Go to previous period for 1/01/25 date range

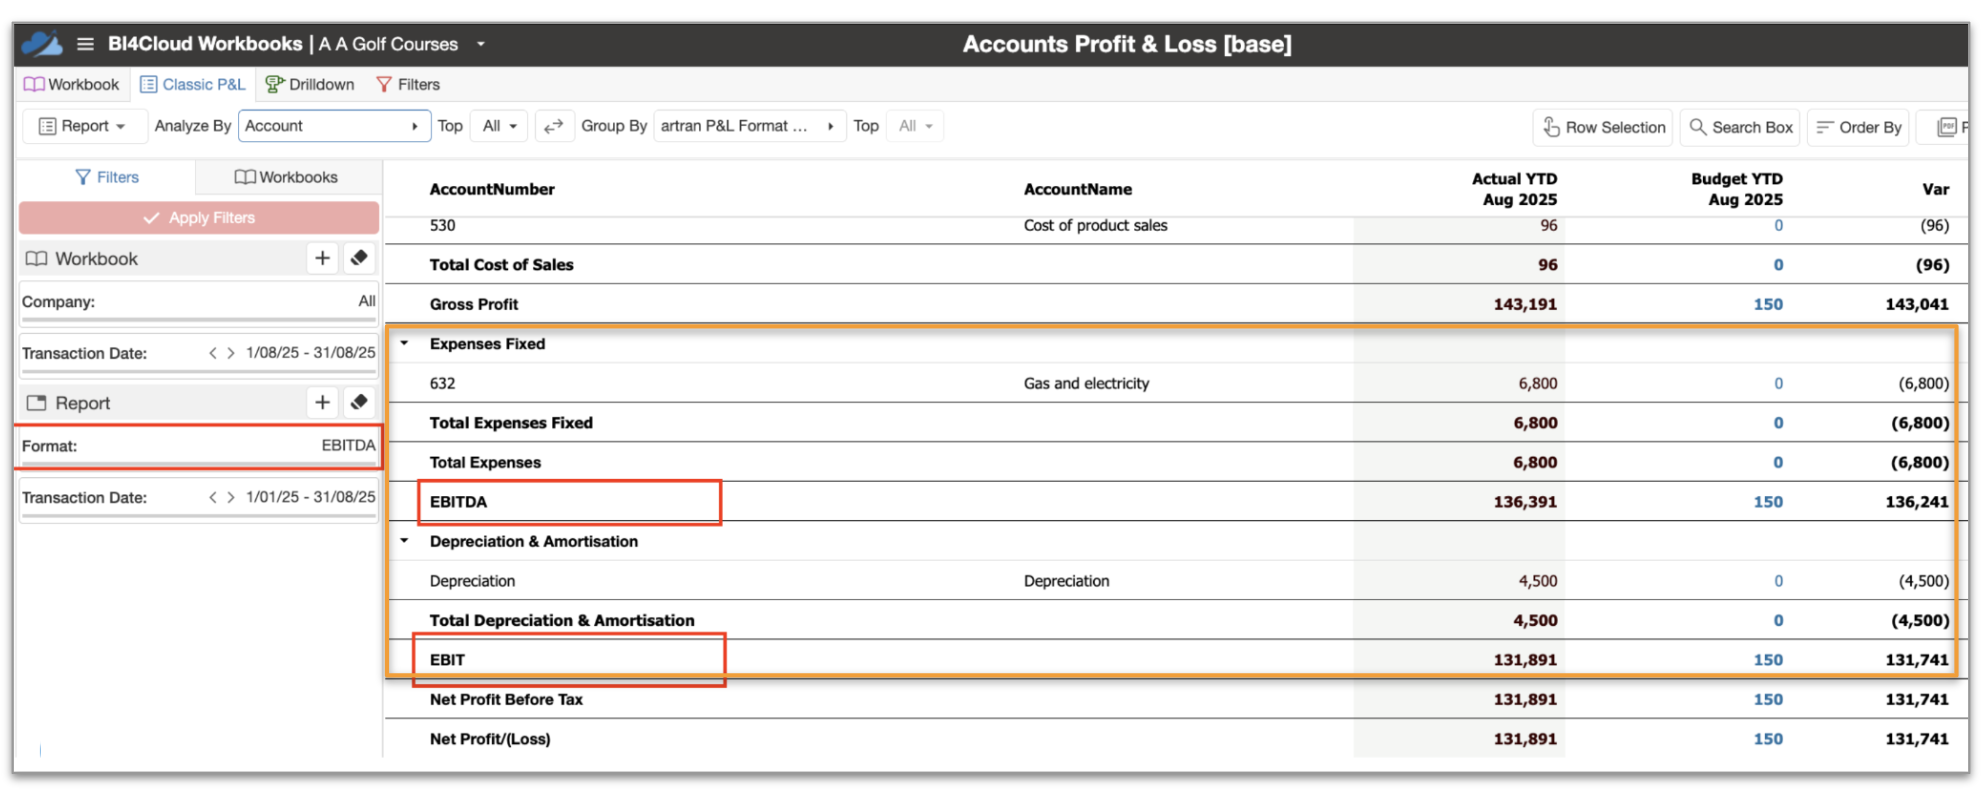pyautogui.click(x=213, y=497)
